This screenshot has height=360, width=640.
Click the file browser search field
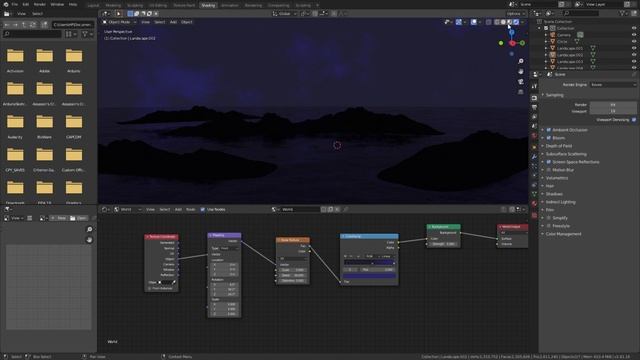click(33, 34)
